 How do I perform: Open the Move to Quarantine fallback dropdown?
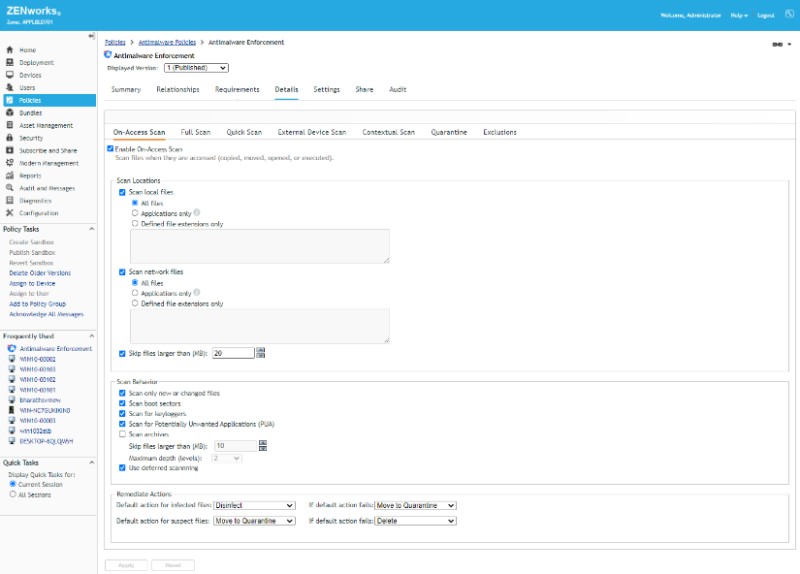click(x=415, y=505)
